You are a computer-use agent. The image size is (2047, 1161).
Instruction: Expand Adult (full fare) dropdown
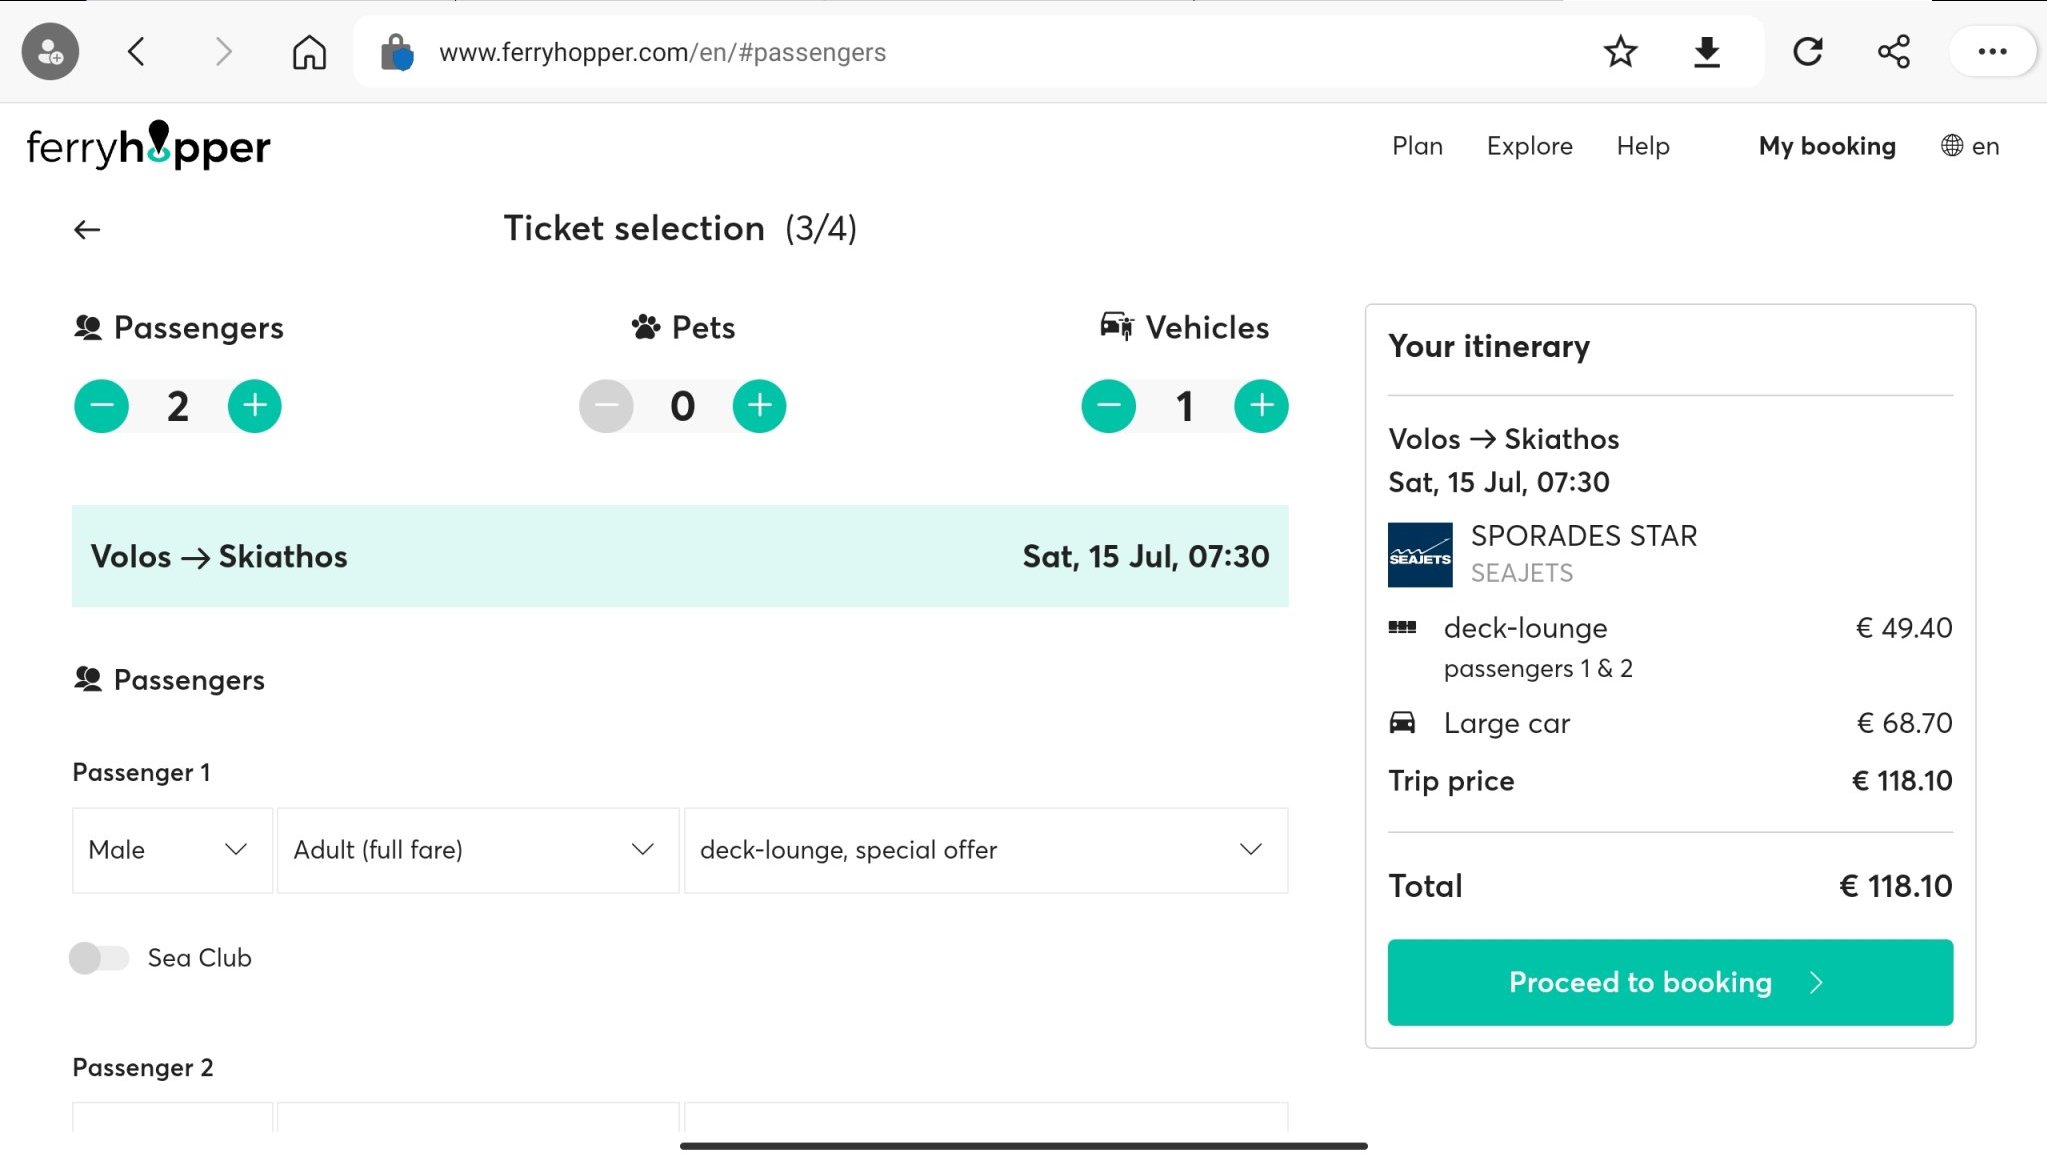(x=477, y=850)
